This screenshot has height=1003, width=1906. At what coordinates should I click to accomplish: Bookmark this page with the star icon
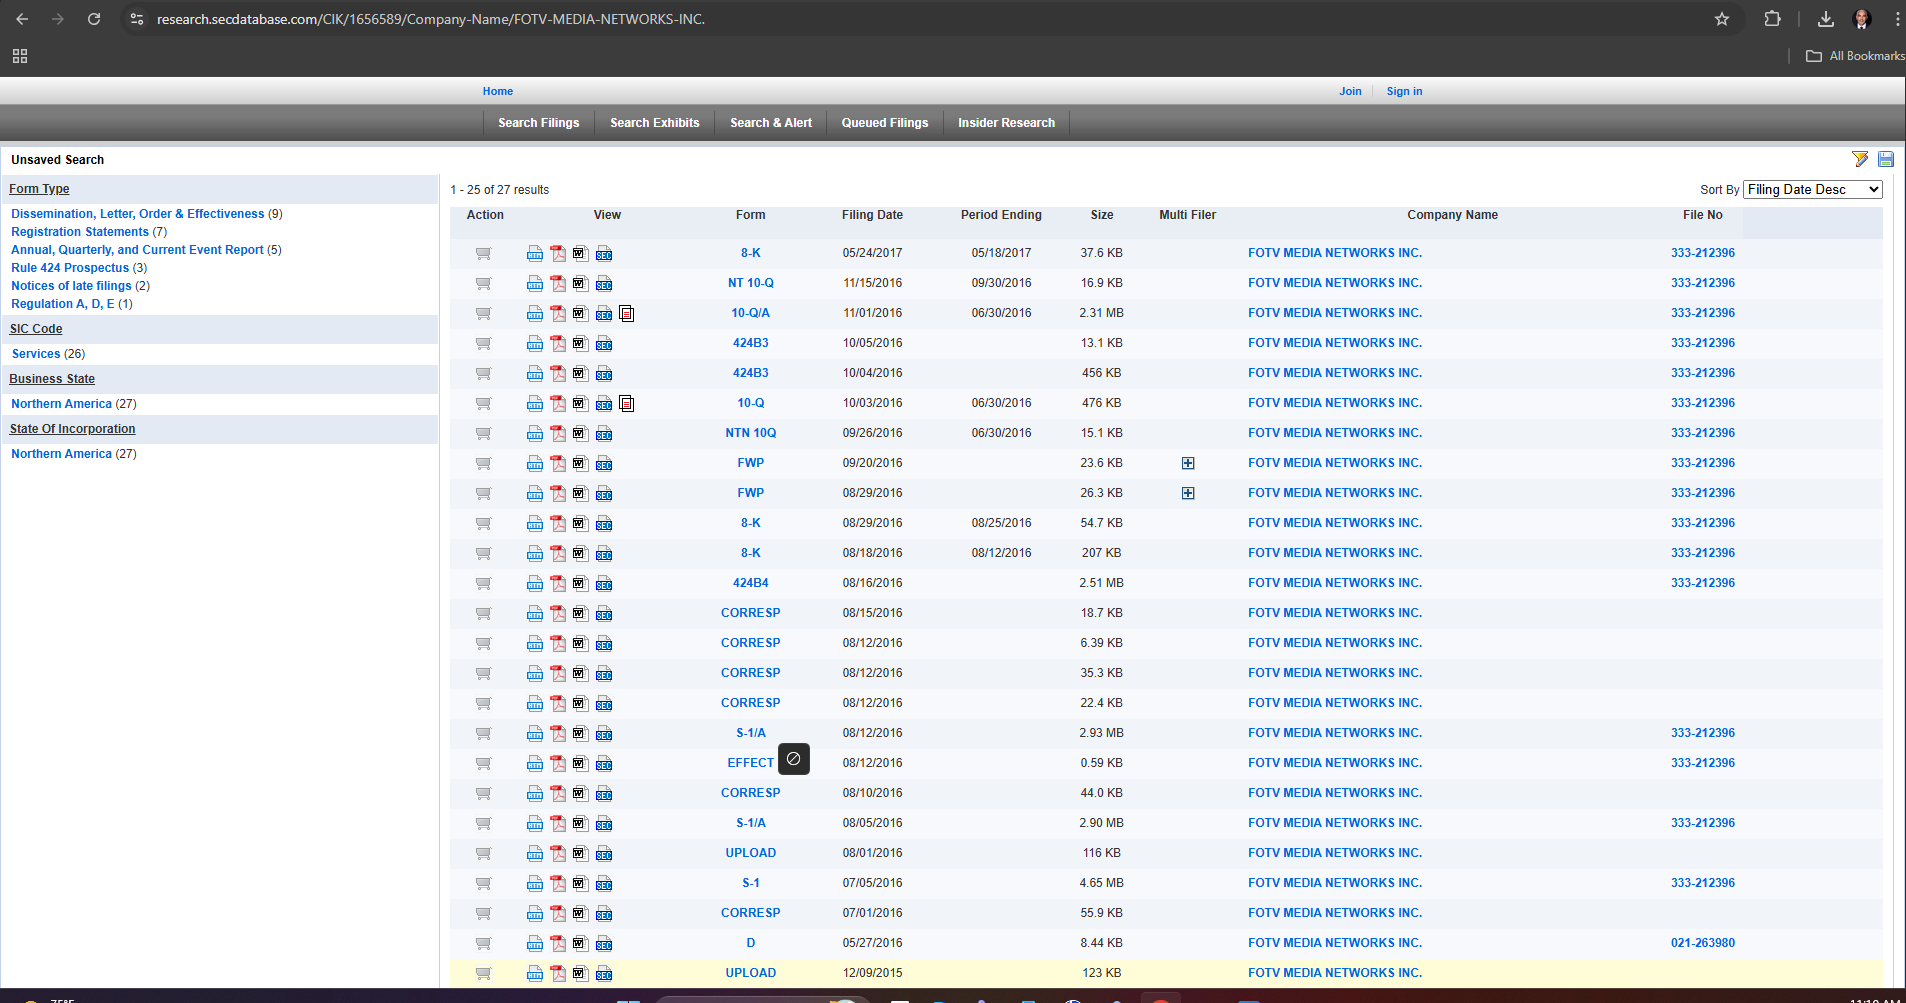click(1722, 19)
